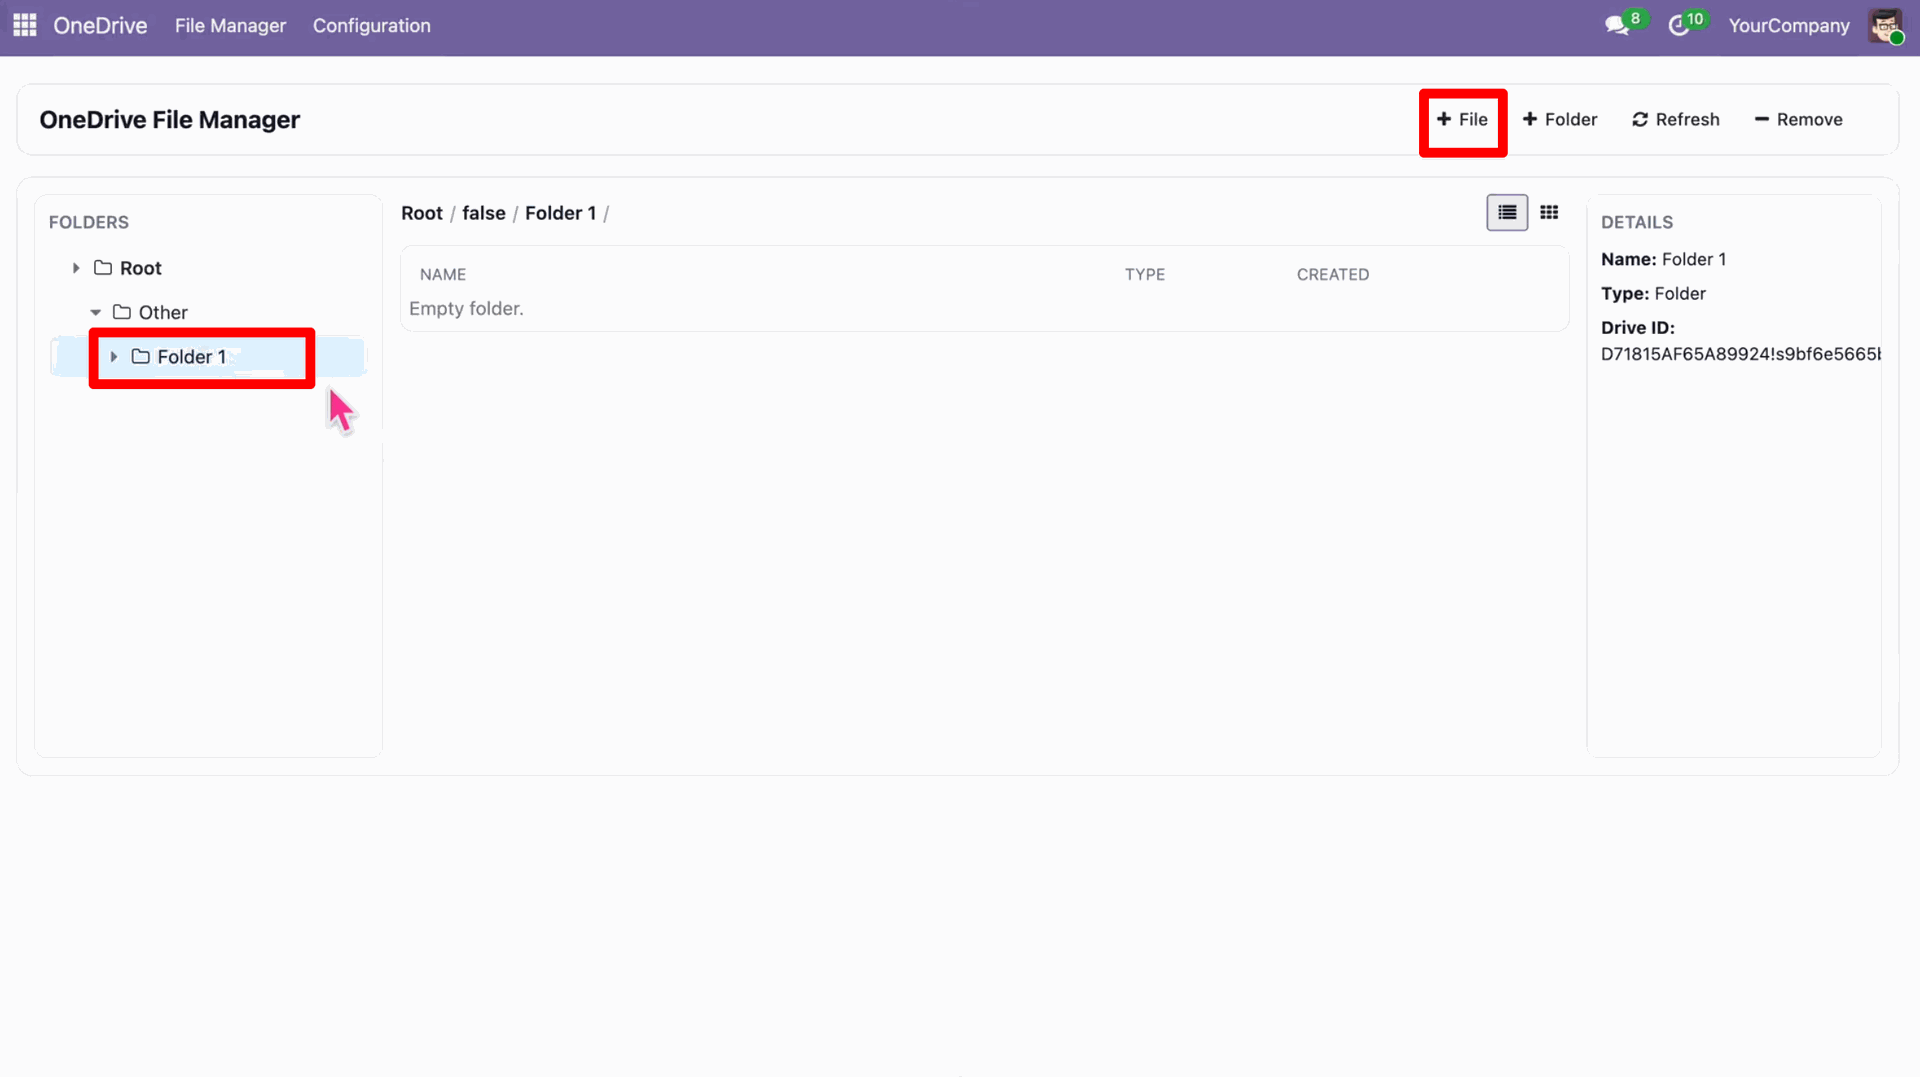The image size is (1920, 1077).
Task: Click the Remove button
Action: tap(1799, 120)
